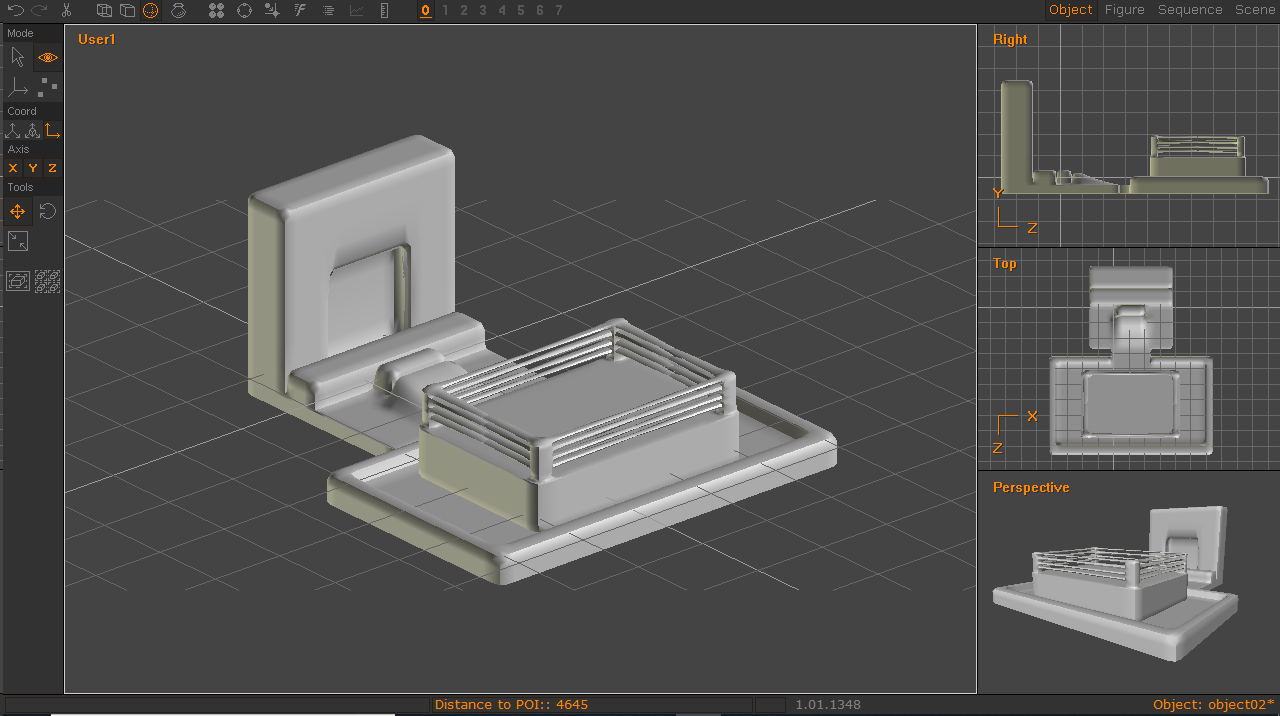Image resolution: width=1280 pixels, height=716 pixels.
Task: Switch to the Figure tab
Action: pyautogui.click(x=1124, y=10)
